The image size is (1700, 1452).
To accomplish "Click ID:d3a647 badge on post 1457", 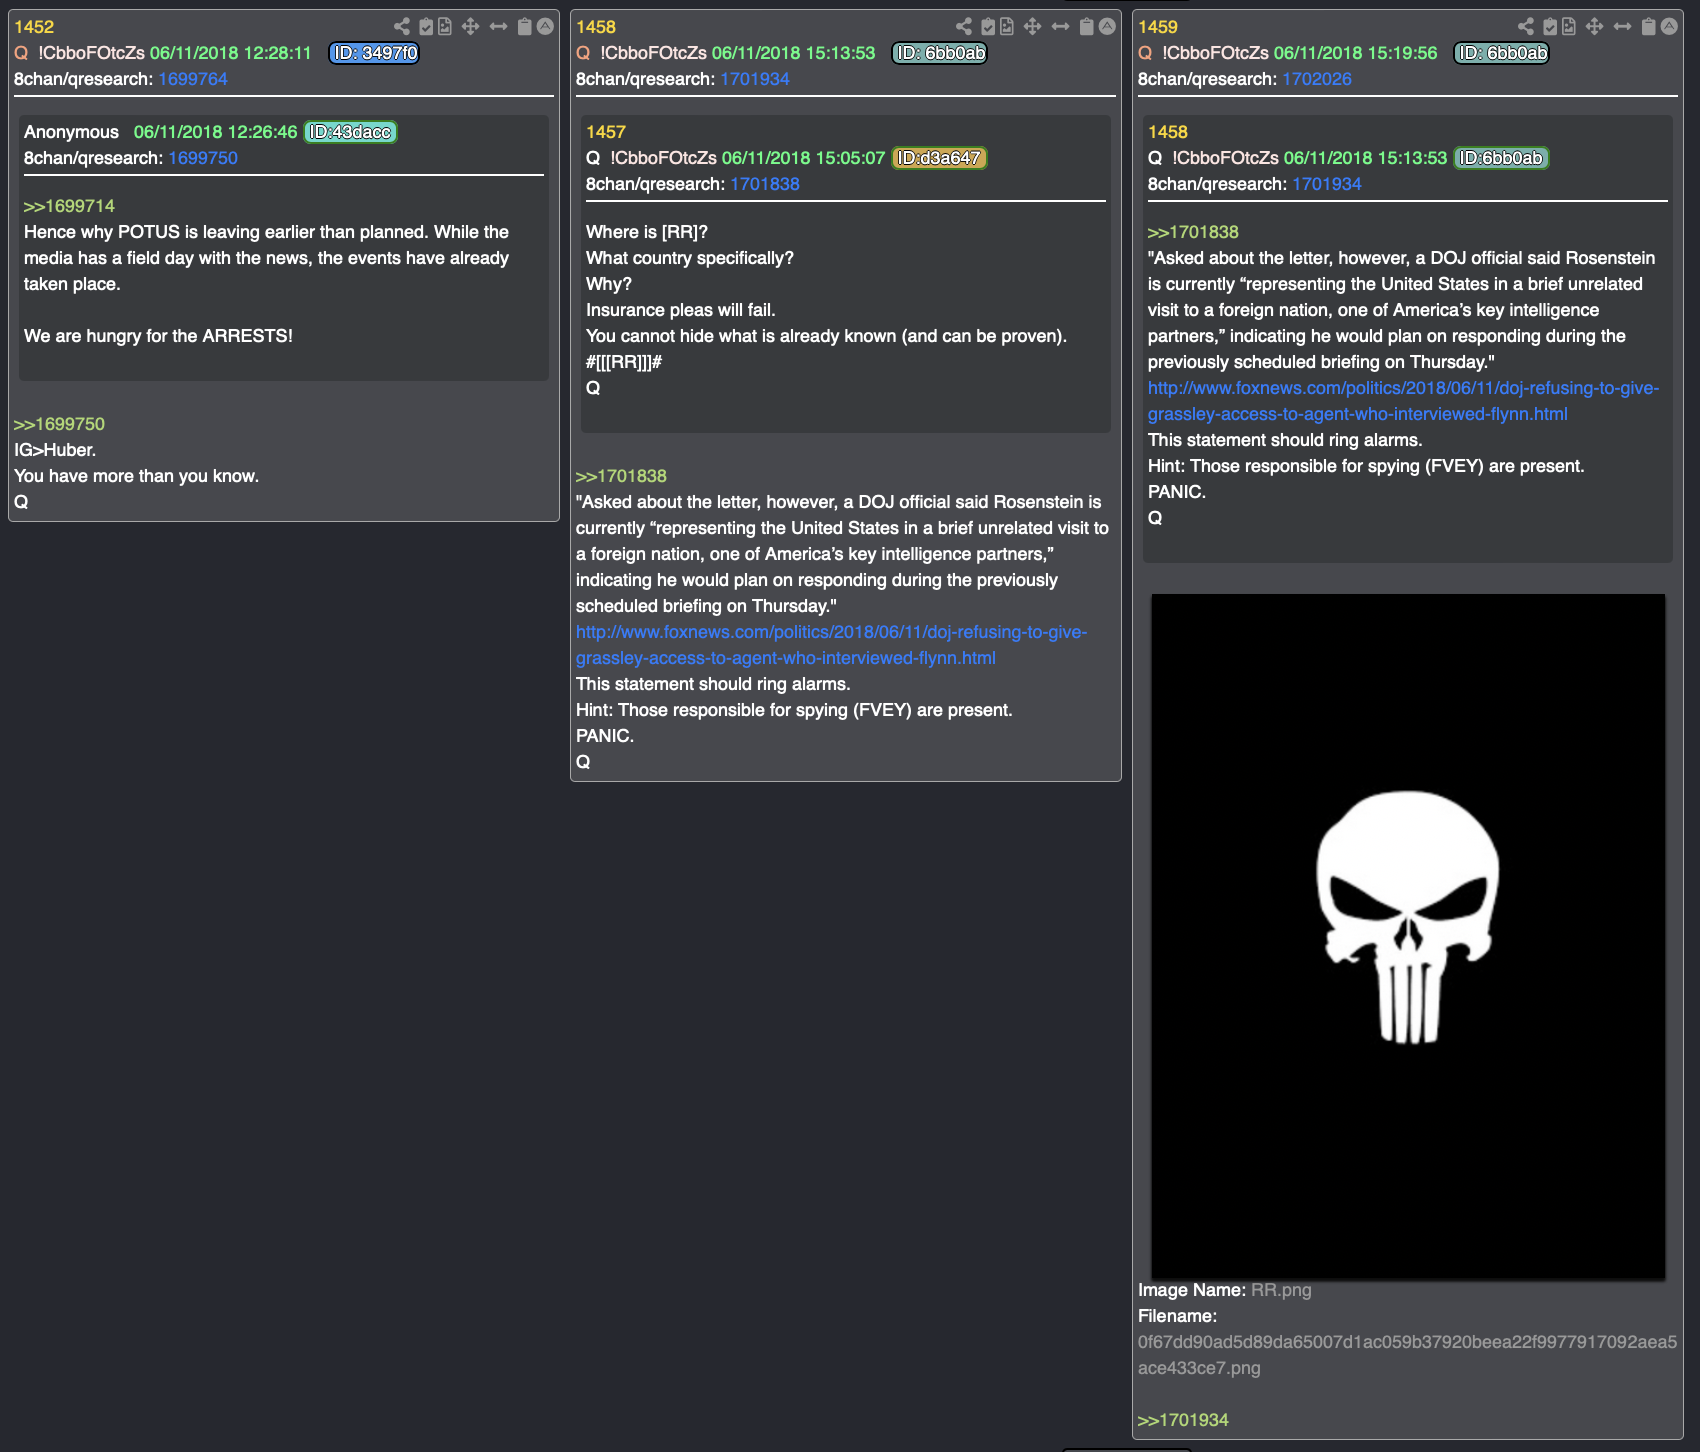I will pos(939,158).
